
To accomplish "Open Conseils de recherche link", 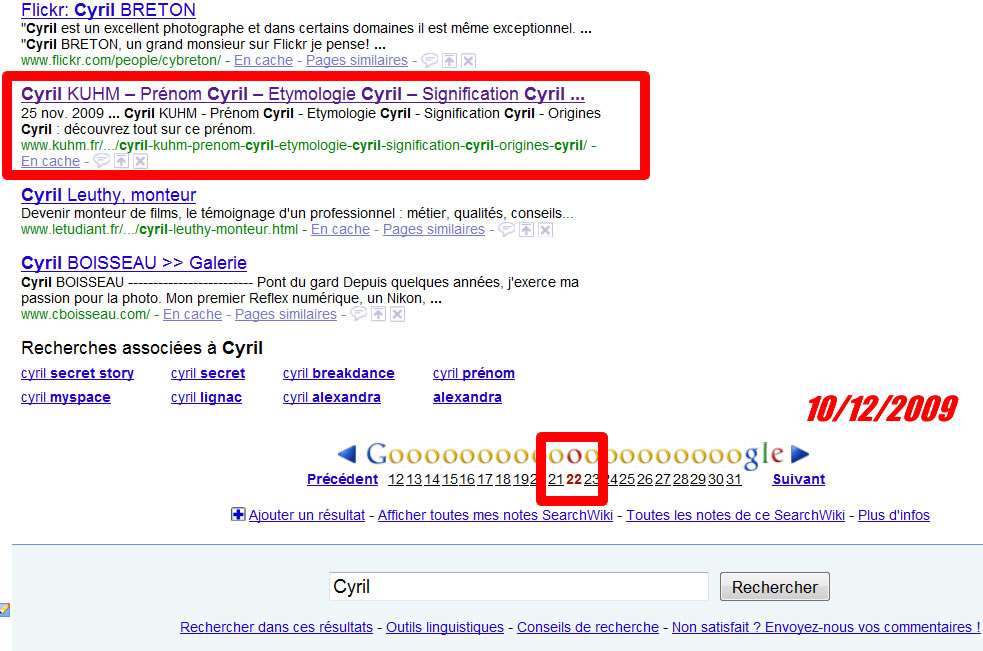I will pyautogui.click(x=588, y=627).
